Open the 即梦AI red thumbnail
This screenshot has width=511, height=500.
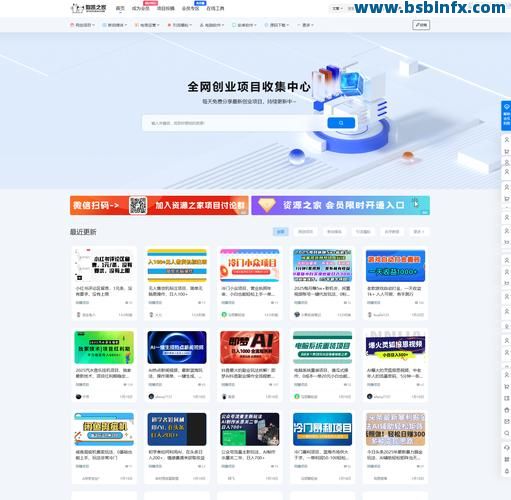pos(250,347)
